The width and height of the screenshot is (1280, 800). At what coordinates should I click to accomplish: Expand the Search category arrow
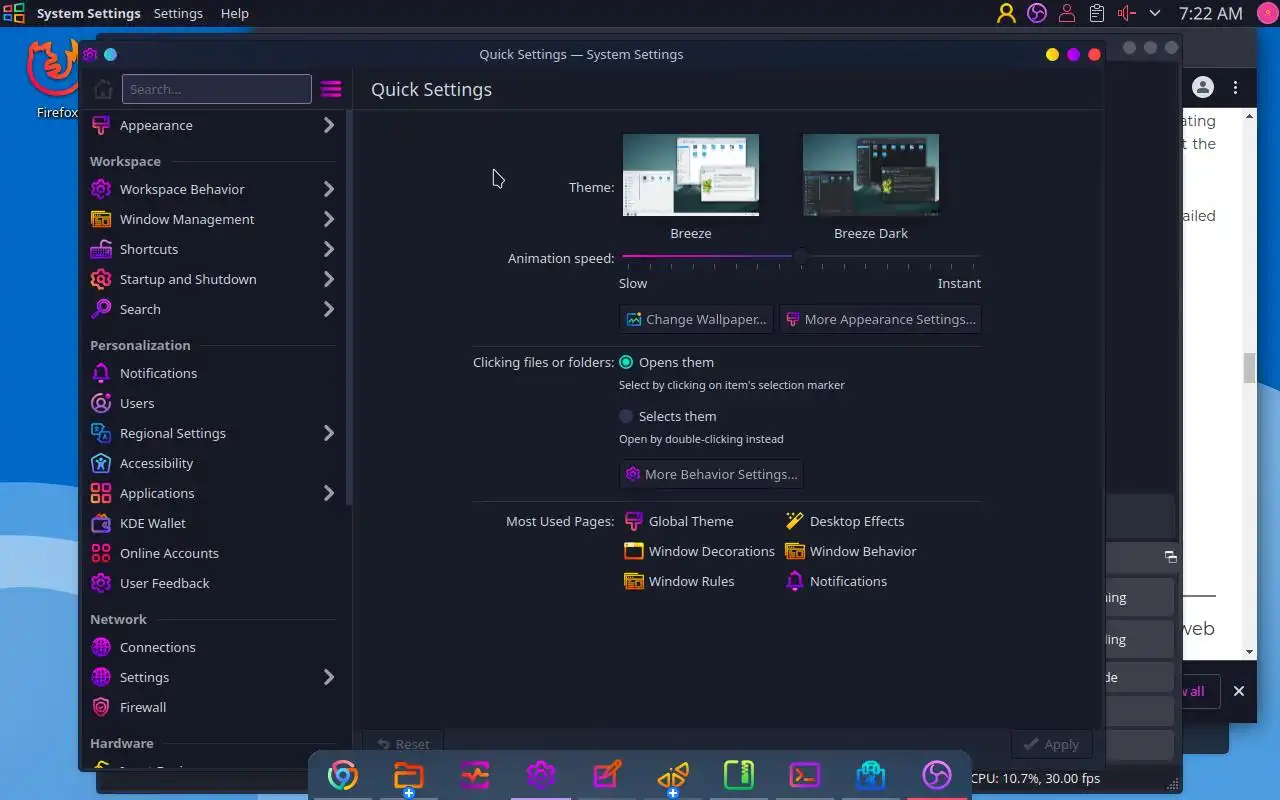[328, 309]
